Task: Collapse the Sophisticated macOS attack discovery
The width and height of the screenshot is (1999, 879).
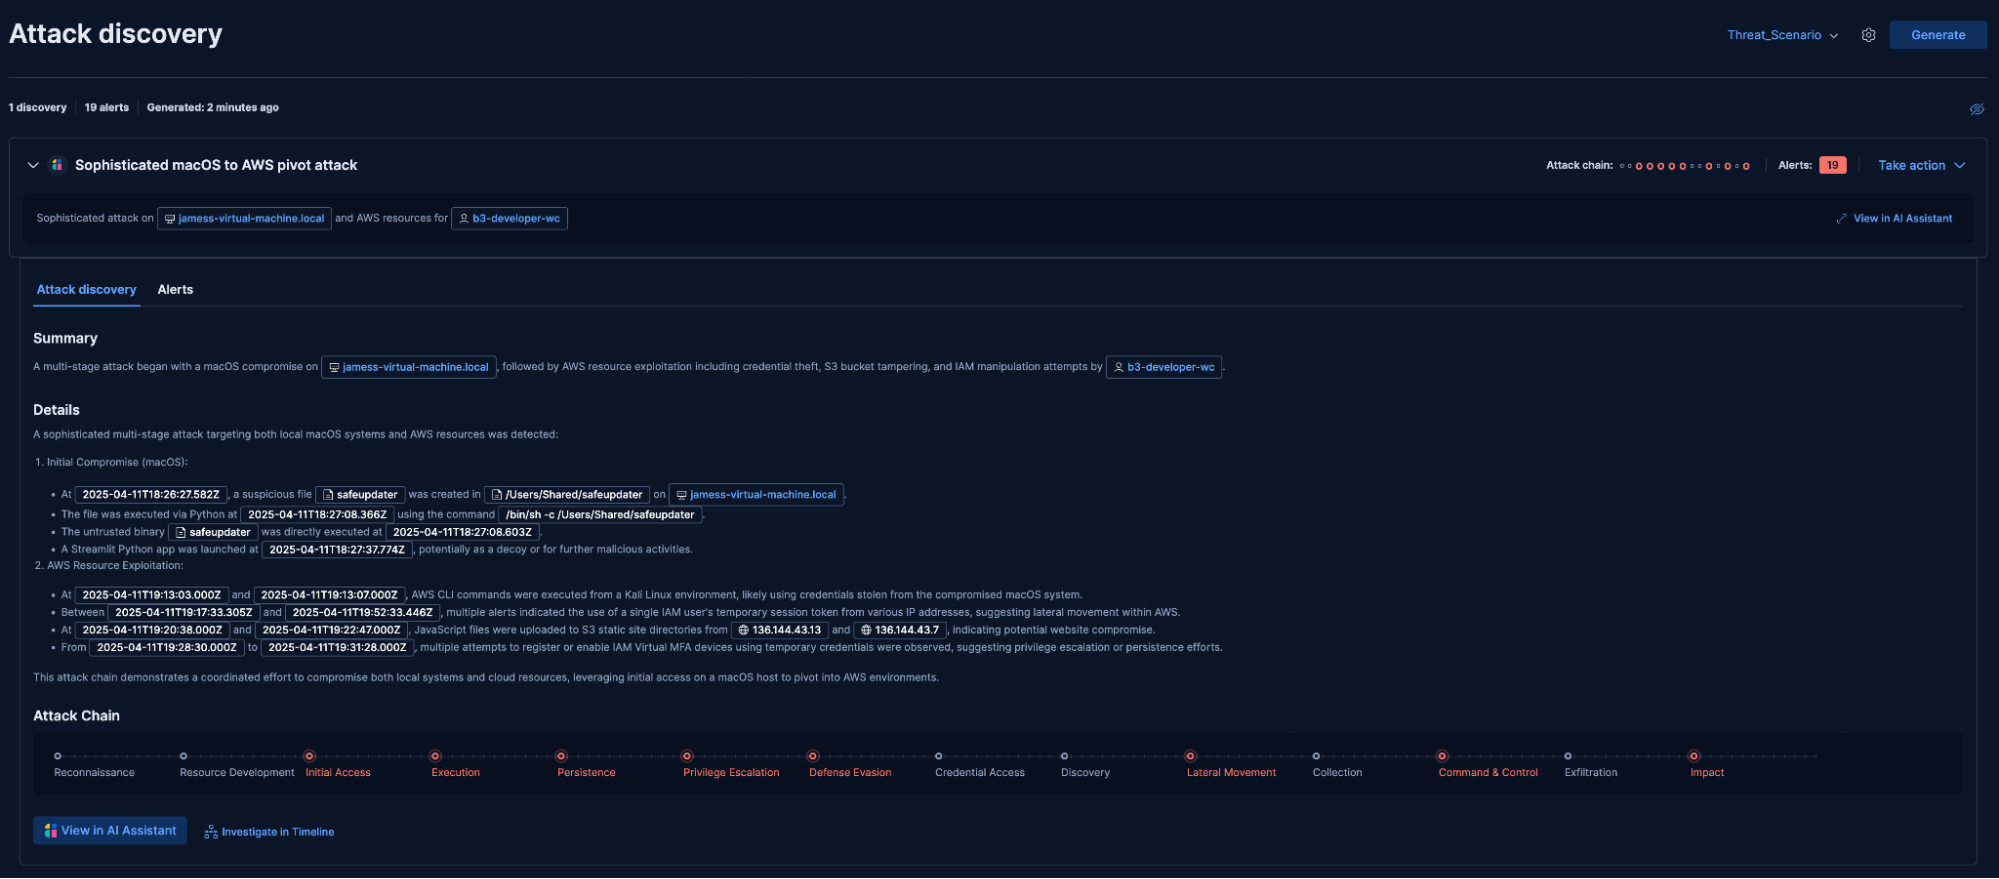Action: [x=33, y=165]
